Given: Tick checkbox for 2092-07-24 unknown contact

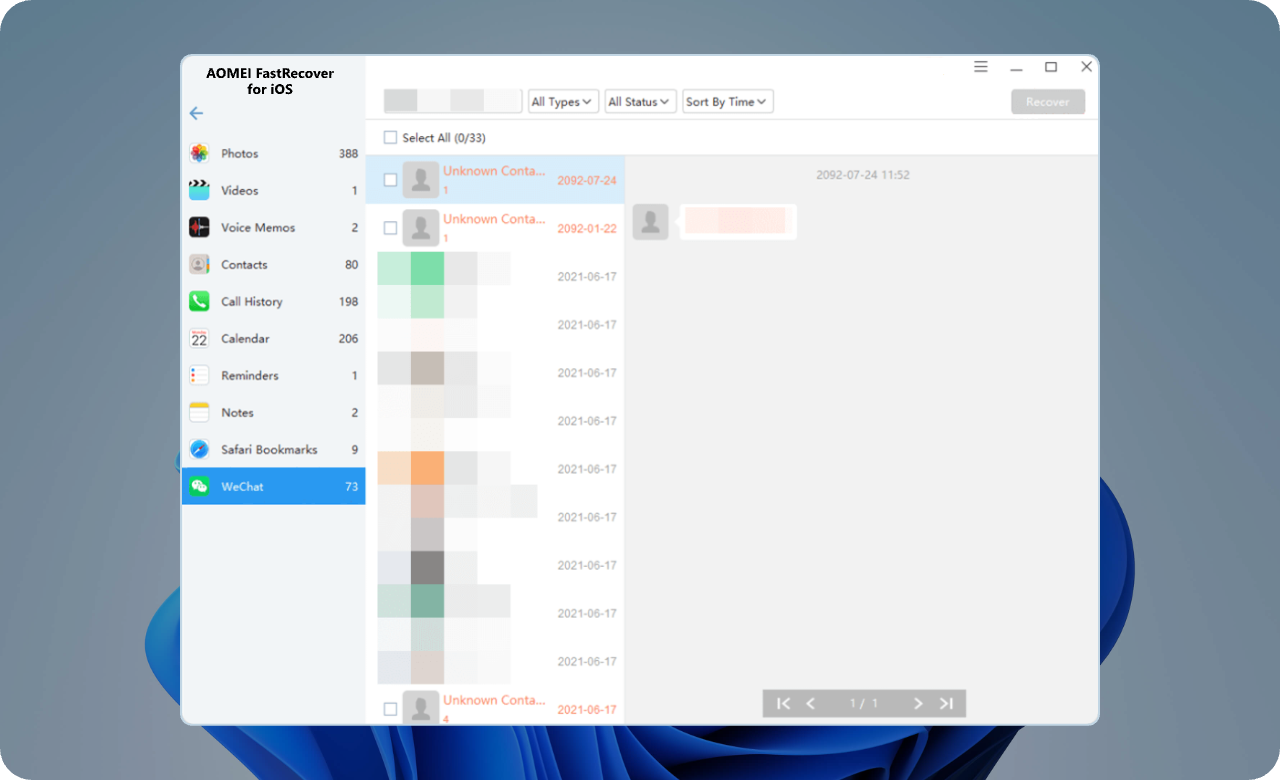Looking at the screenshot, I should (391, 180).
